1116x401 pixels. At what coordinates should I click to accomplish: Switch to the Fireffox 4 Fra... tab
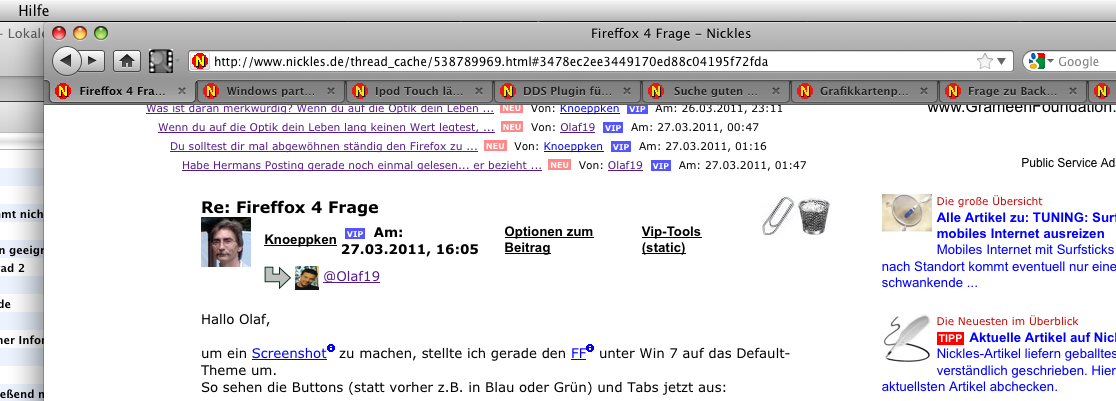pos(120,91)
